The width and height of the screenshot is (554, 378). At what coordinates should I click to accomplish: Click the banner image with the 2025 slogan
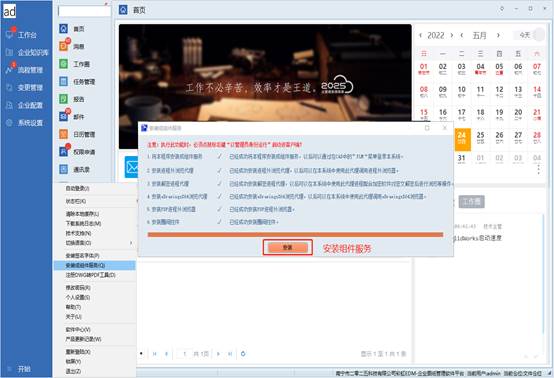tap(265, 73)
